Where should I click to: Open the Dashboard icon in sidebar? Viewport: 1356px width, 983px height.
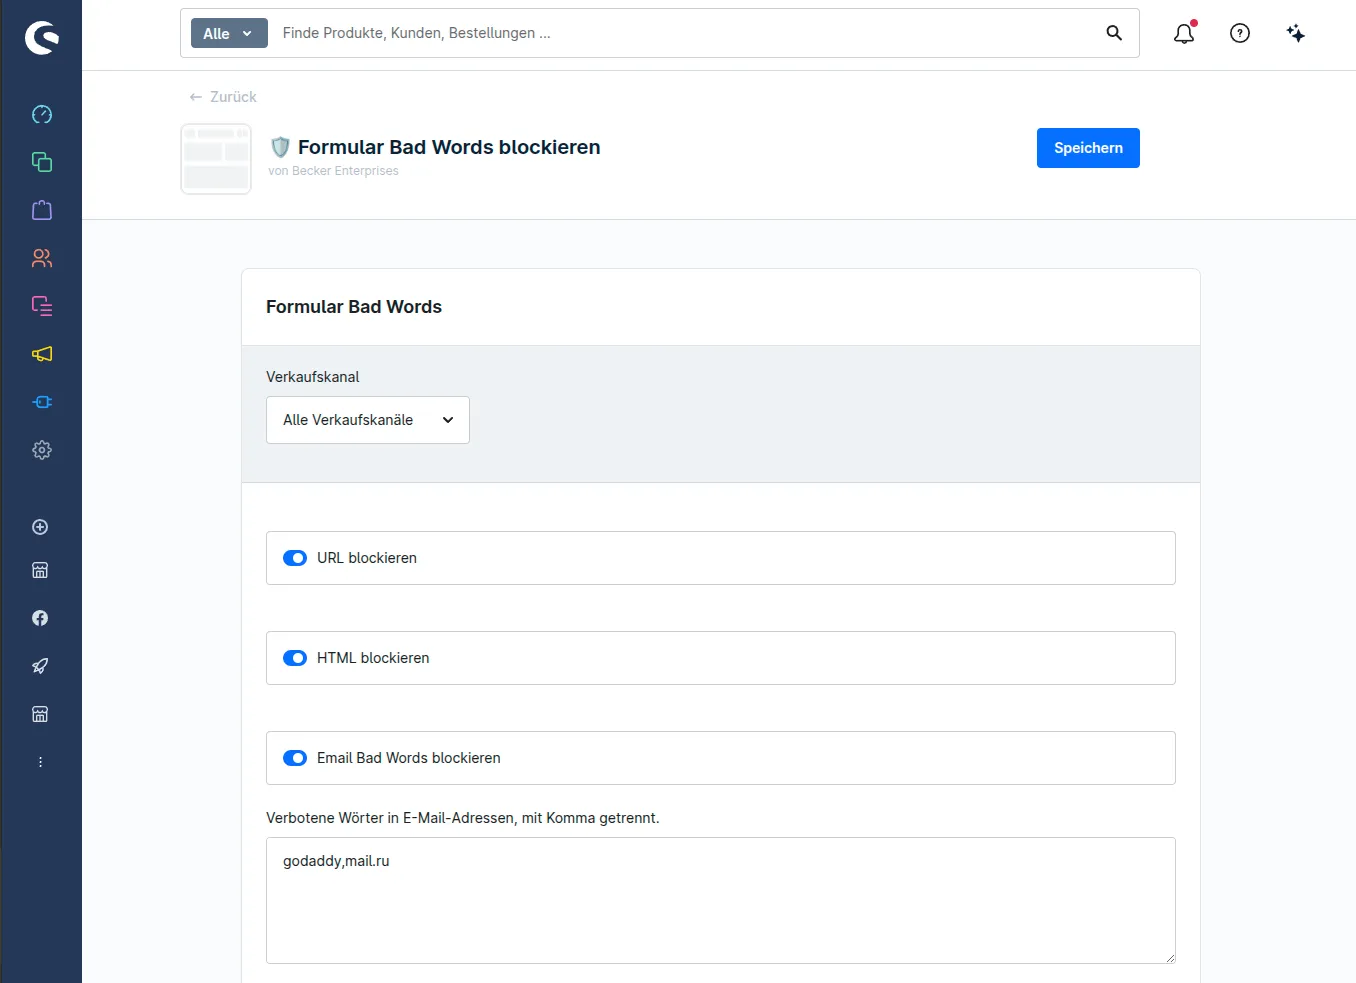pos(41,114)
